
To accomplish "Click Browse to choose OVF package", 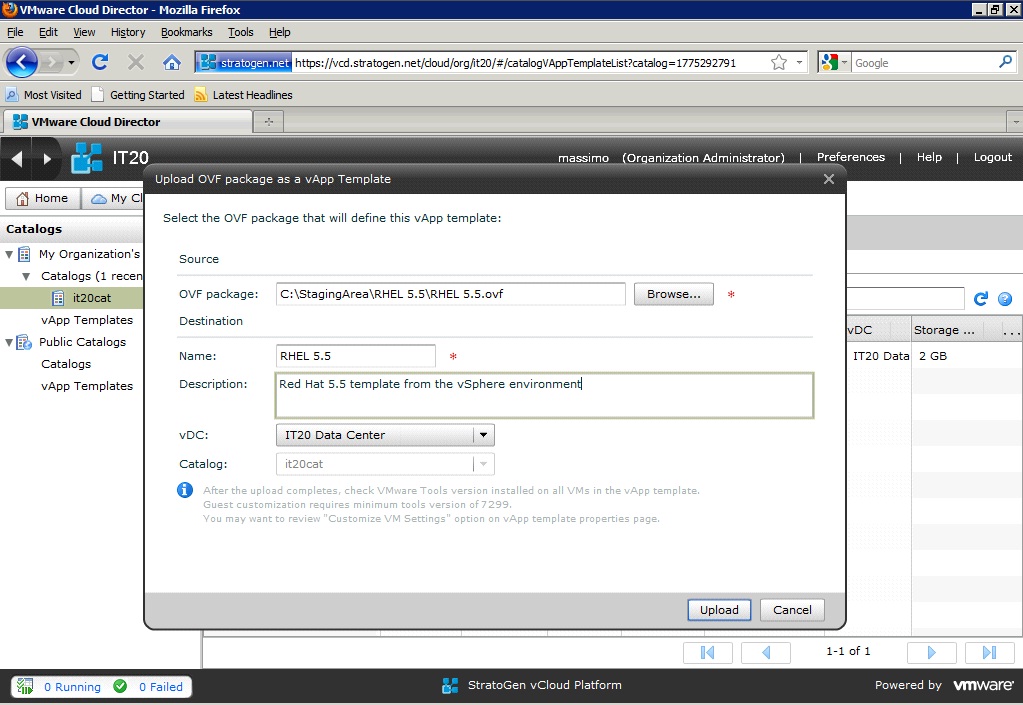I will 673,294.
